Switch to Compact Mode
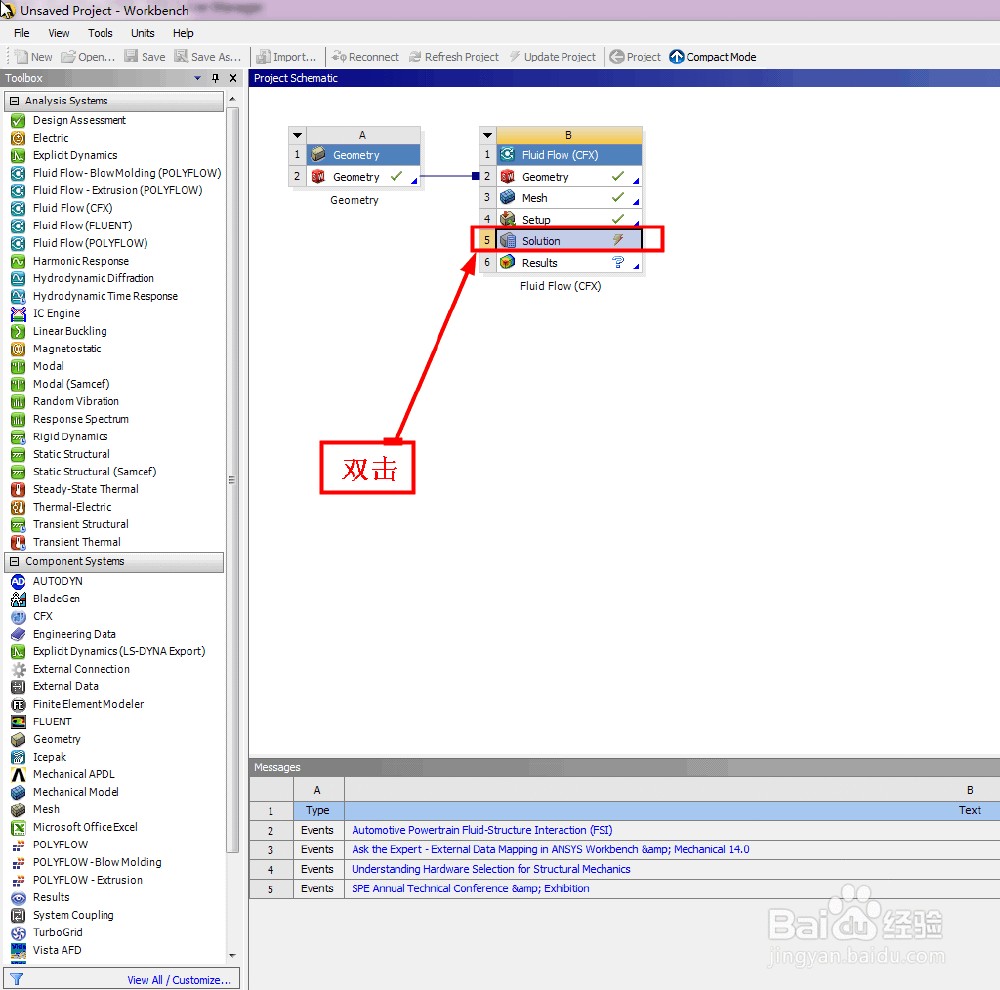This screenshot has height=990, width=1000. (x=712, y=57)
